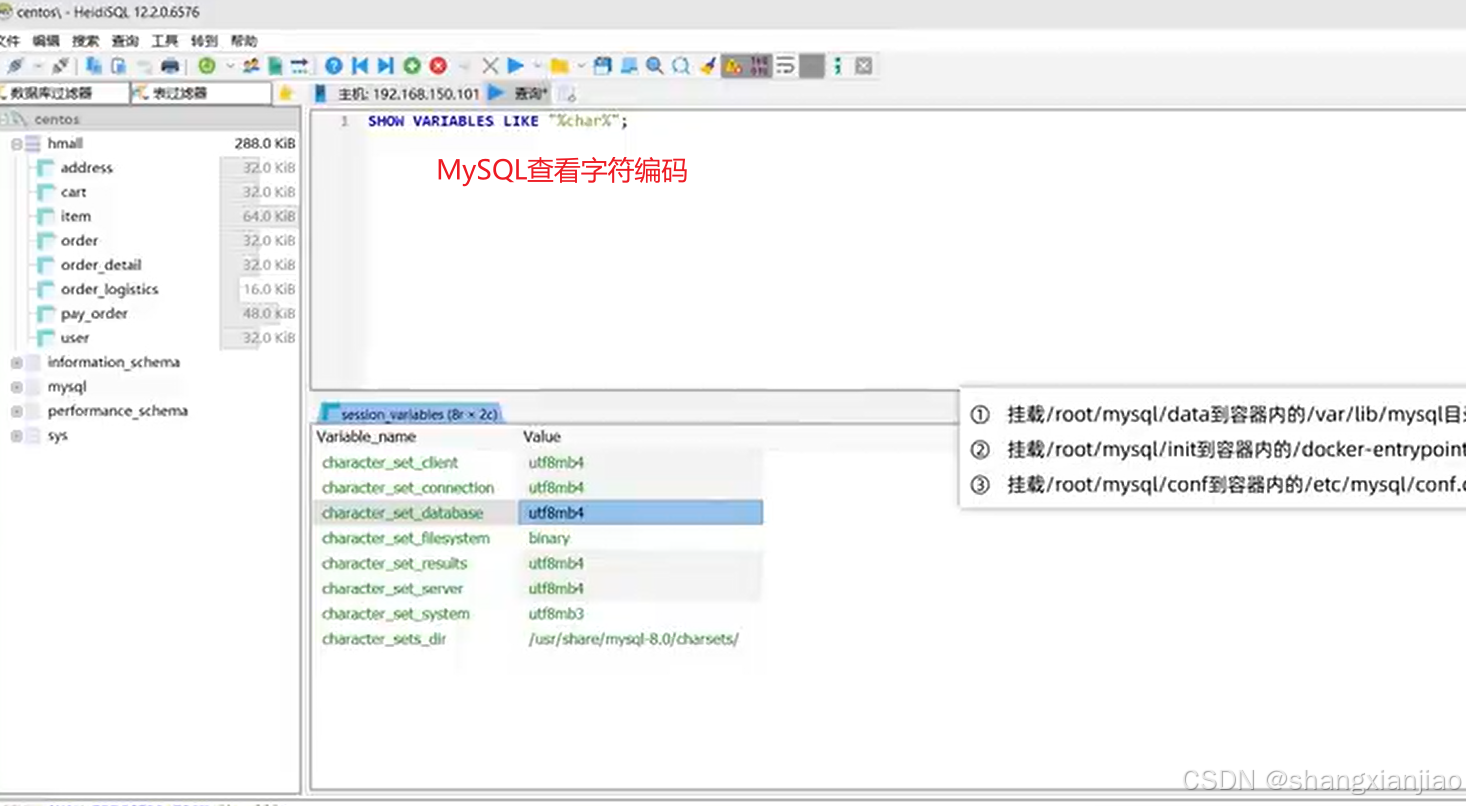Open the load file folder dropdown arrow
The height and width of the screenshot is (806, 1466).
click(582, 65)
